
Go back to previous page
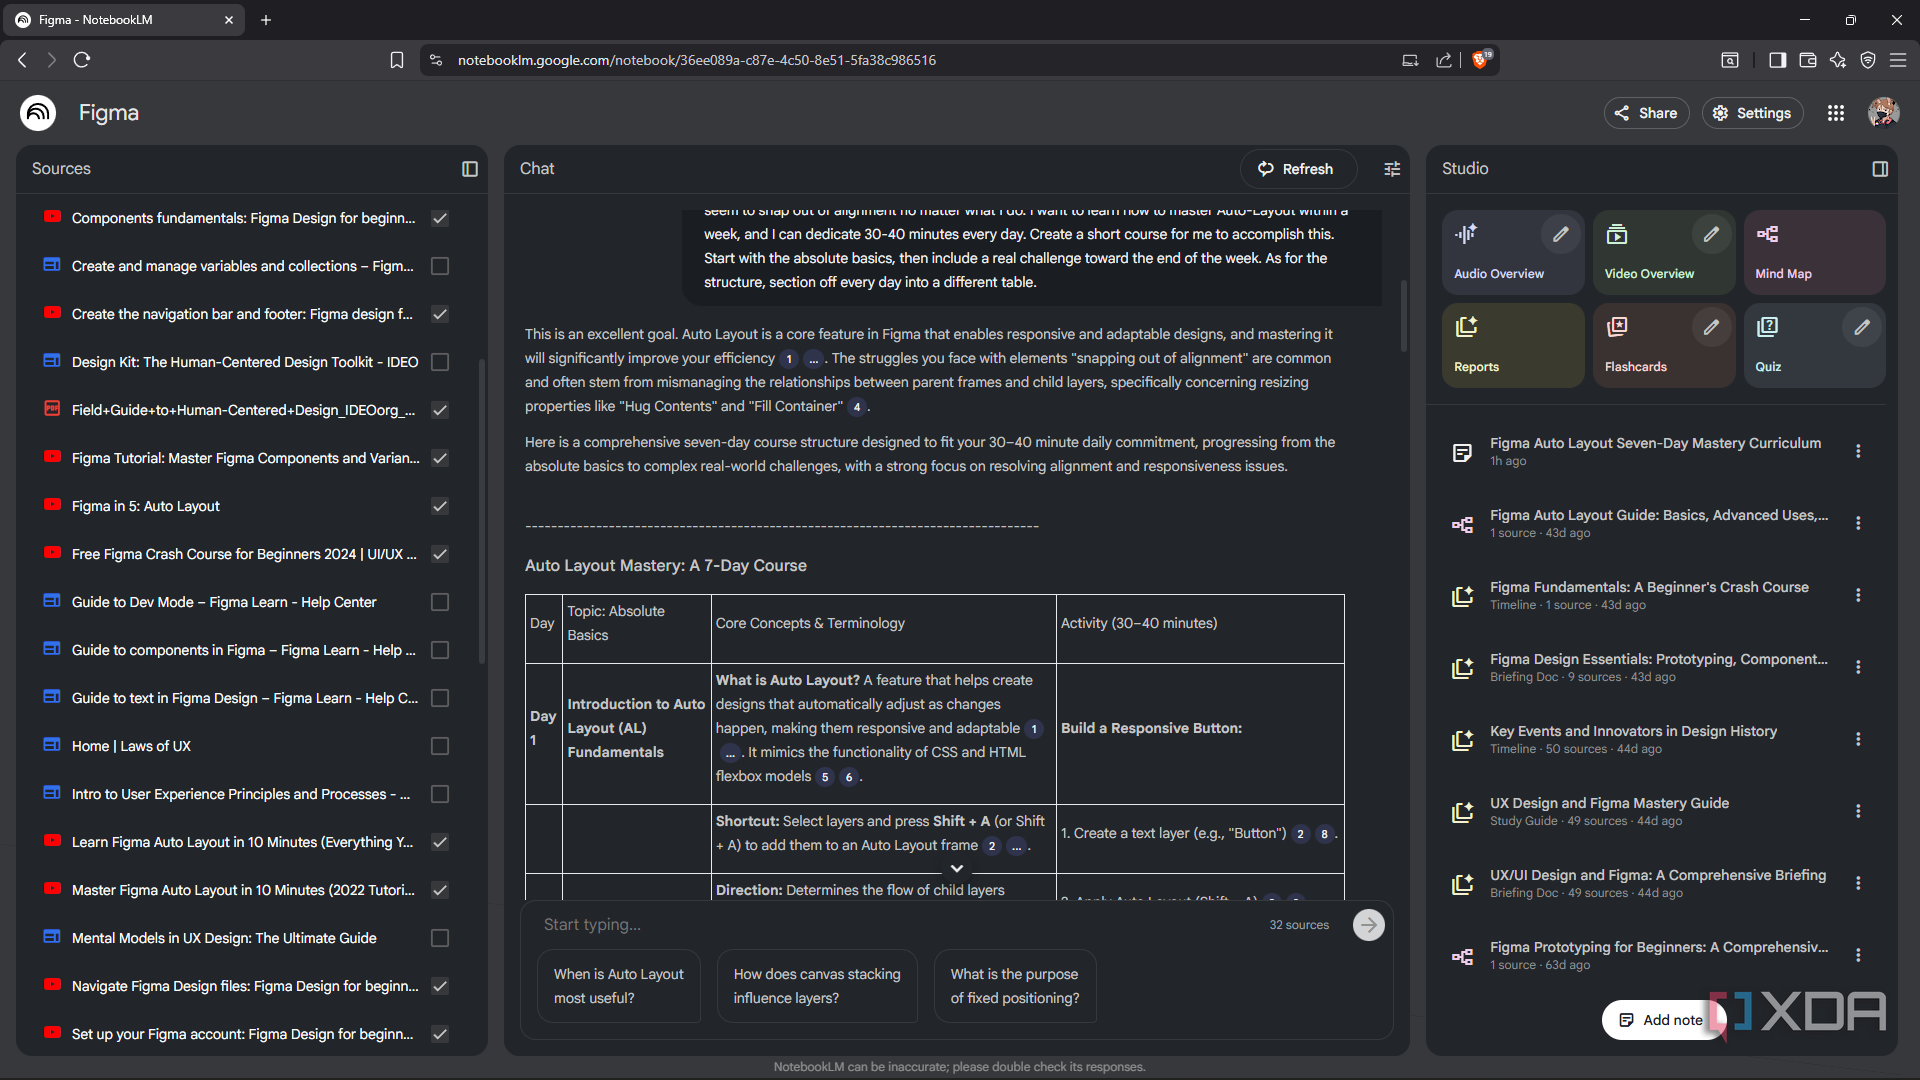tap(22, 60)
